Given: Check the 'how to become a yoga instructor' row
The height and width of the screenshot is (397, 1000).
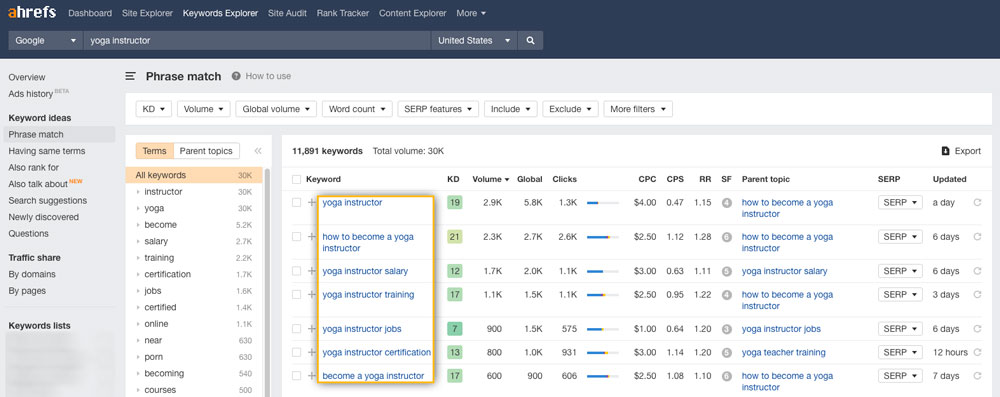Looking at the screenshot, I should click(296, 236).
